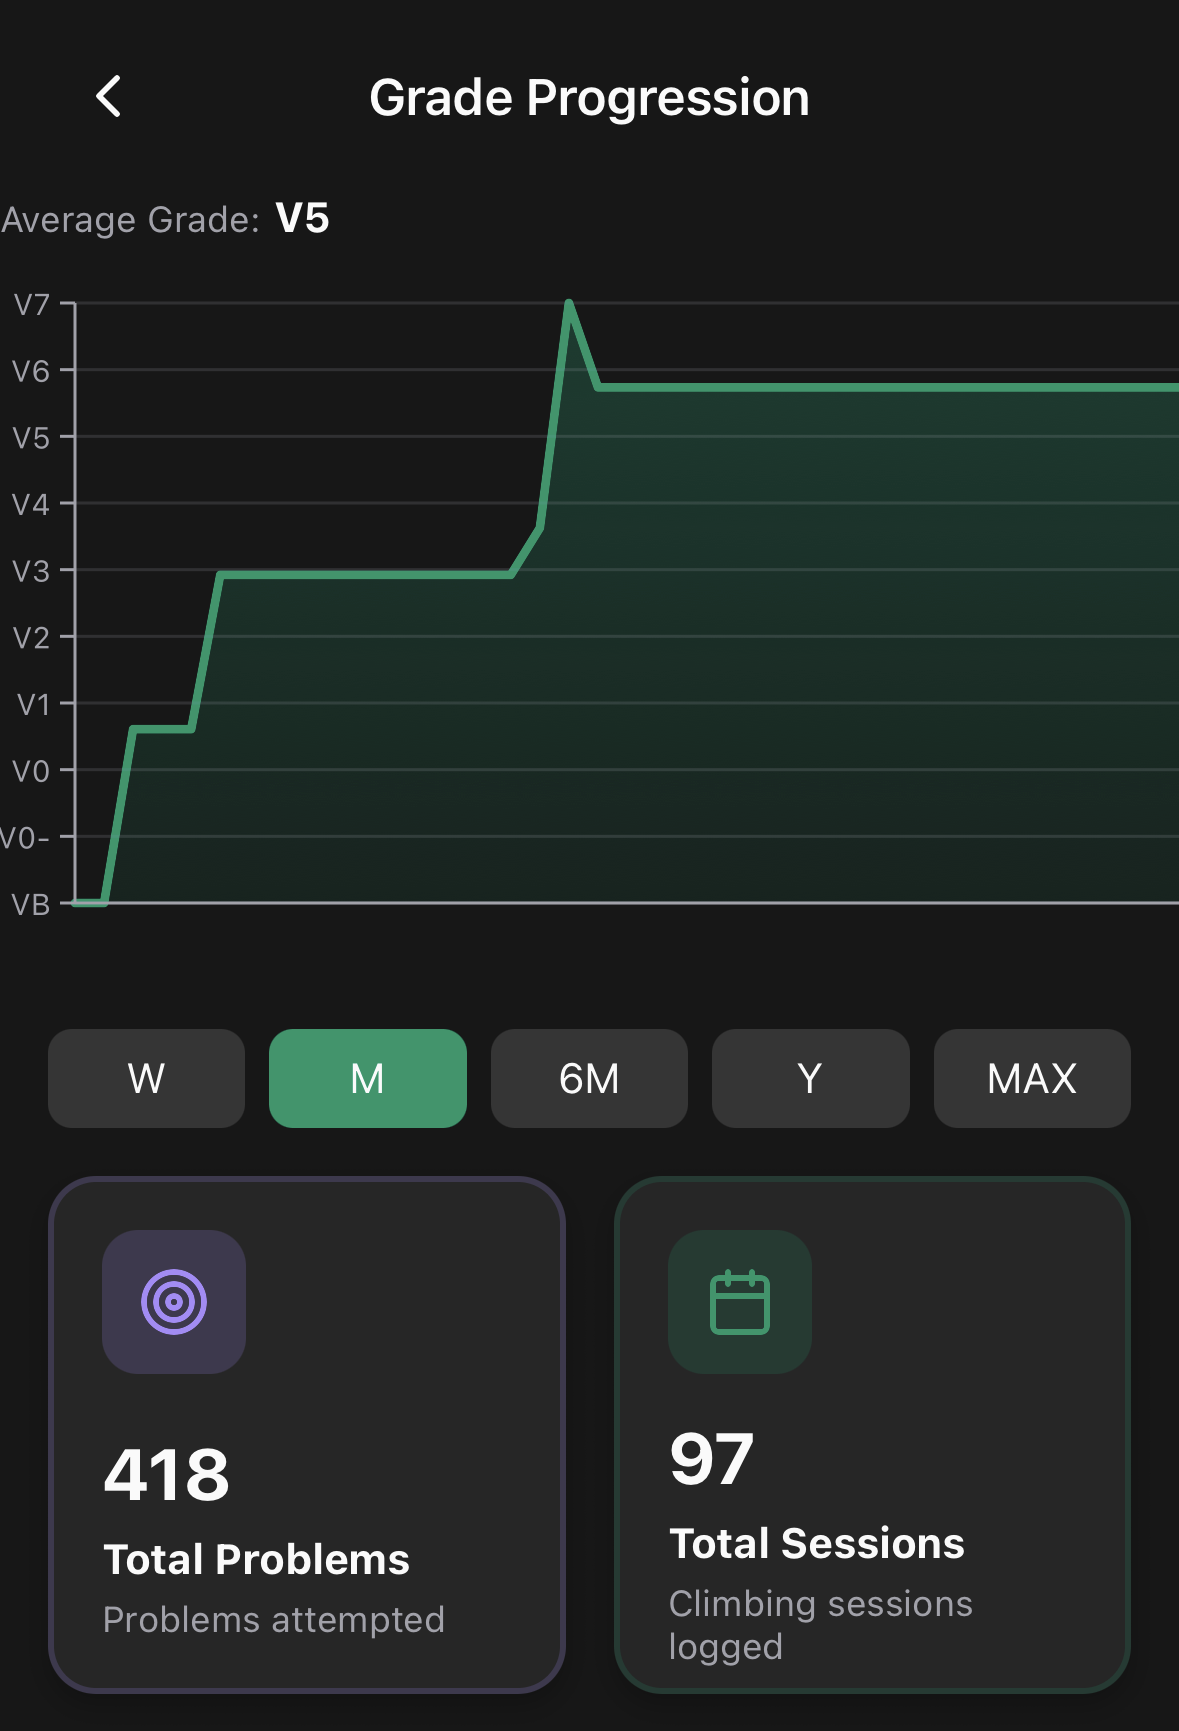Tap the V3 plateau on chart line
This screenshot has width=1179, height=1731.
365,575
